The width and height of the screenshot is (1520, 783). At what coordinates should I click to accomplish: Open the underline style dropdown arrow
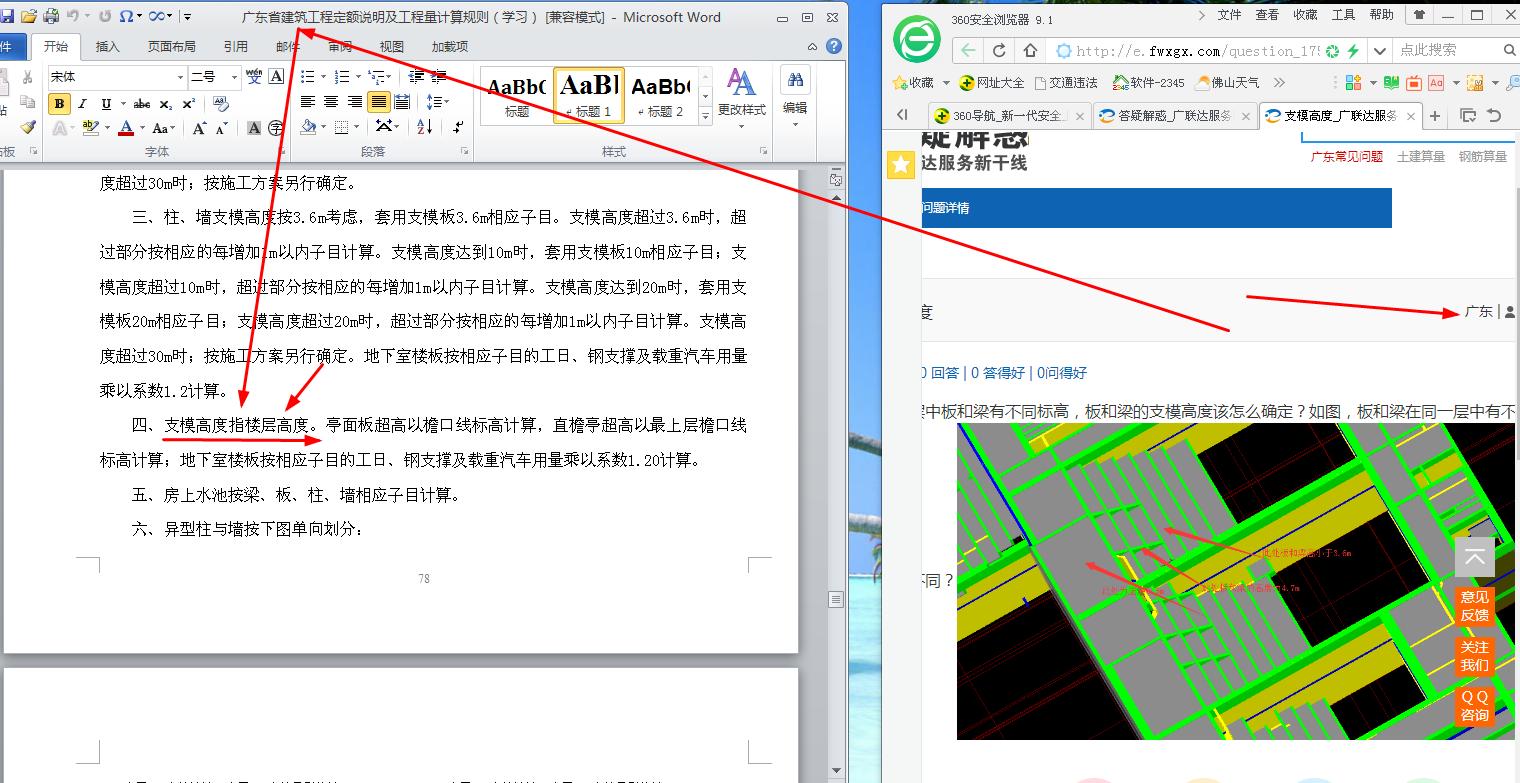(122, 103)
